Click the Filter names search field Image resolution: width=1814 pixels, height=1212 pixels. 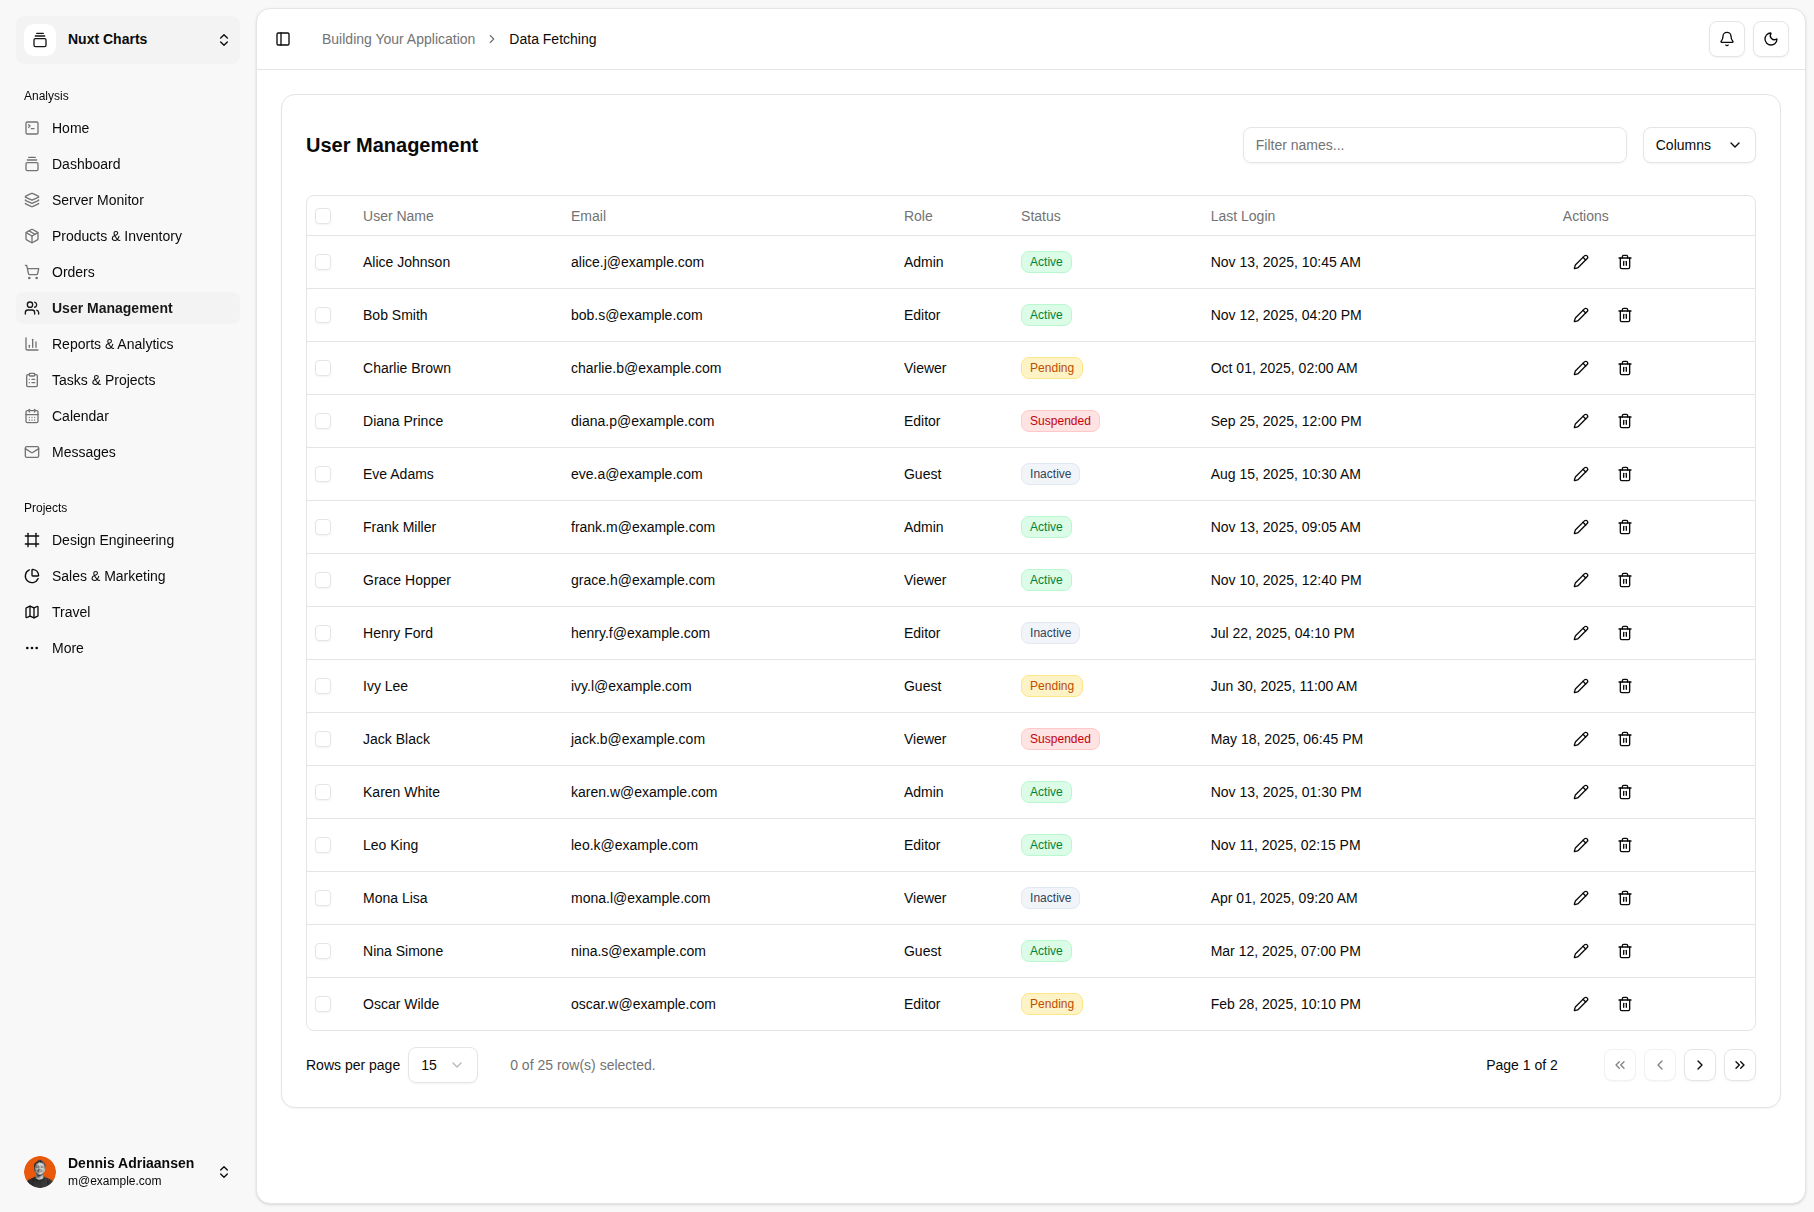pyautogui.click(x=1433, y=145)
